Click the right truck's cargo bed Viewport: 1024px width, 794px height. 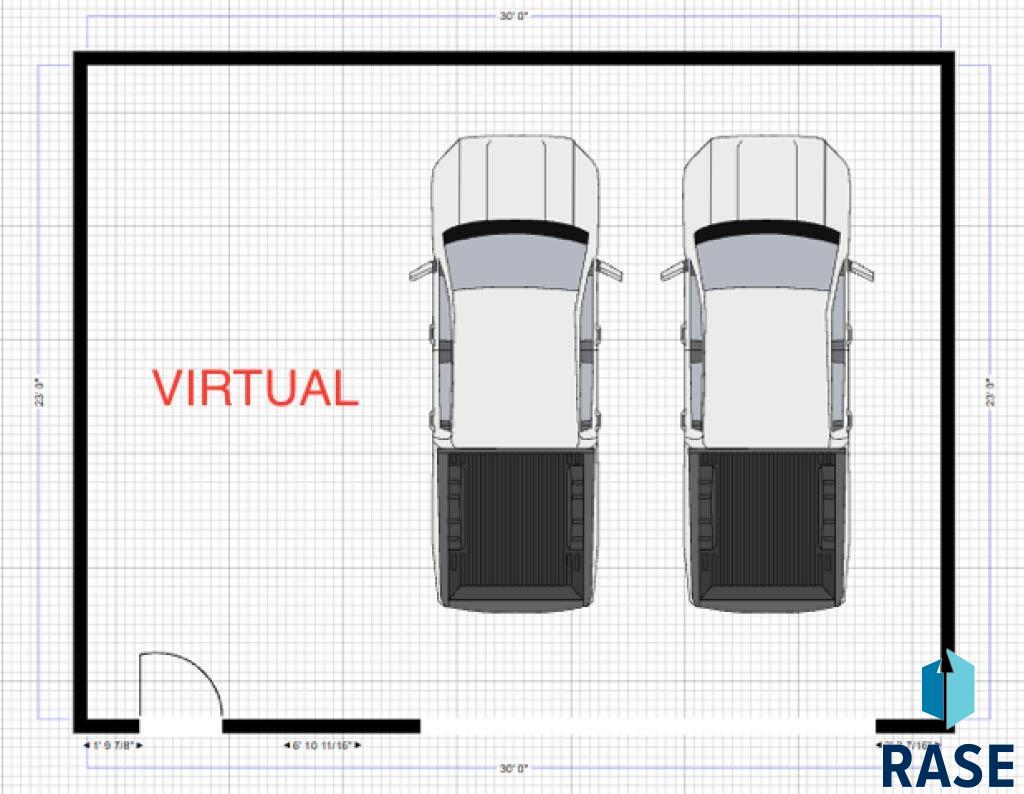[767, 528]
